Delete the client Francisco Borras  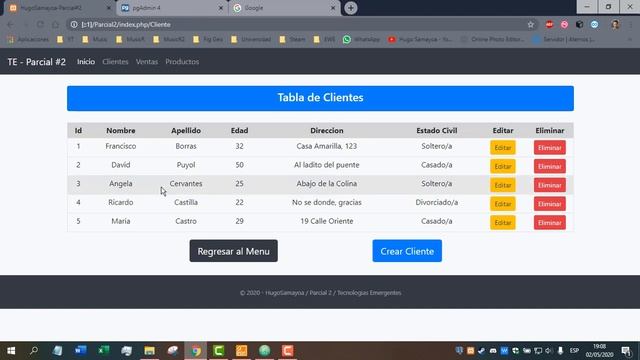pos(550,148)
